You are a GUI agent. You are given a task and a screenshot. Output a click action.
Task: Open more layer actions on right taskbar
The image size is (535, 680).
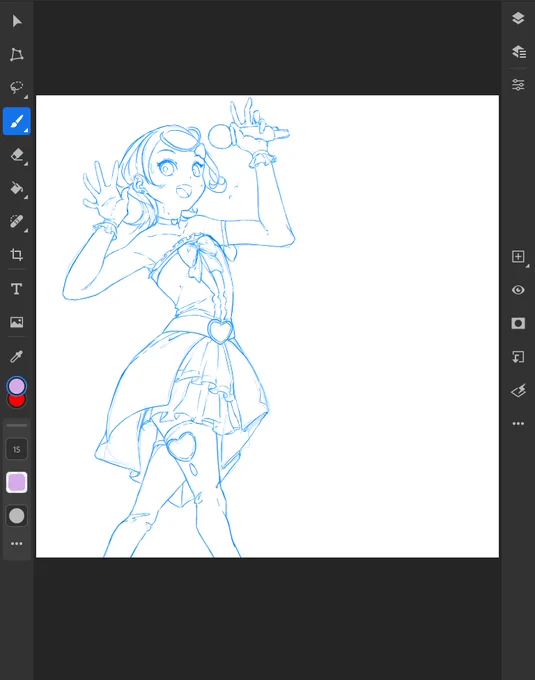click(x=518, y=423)
